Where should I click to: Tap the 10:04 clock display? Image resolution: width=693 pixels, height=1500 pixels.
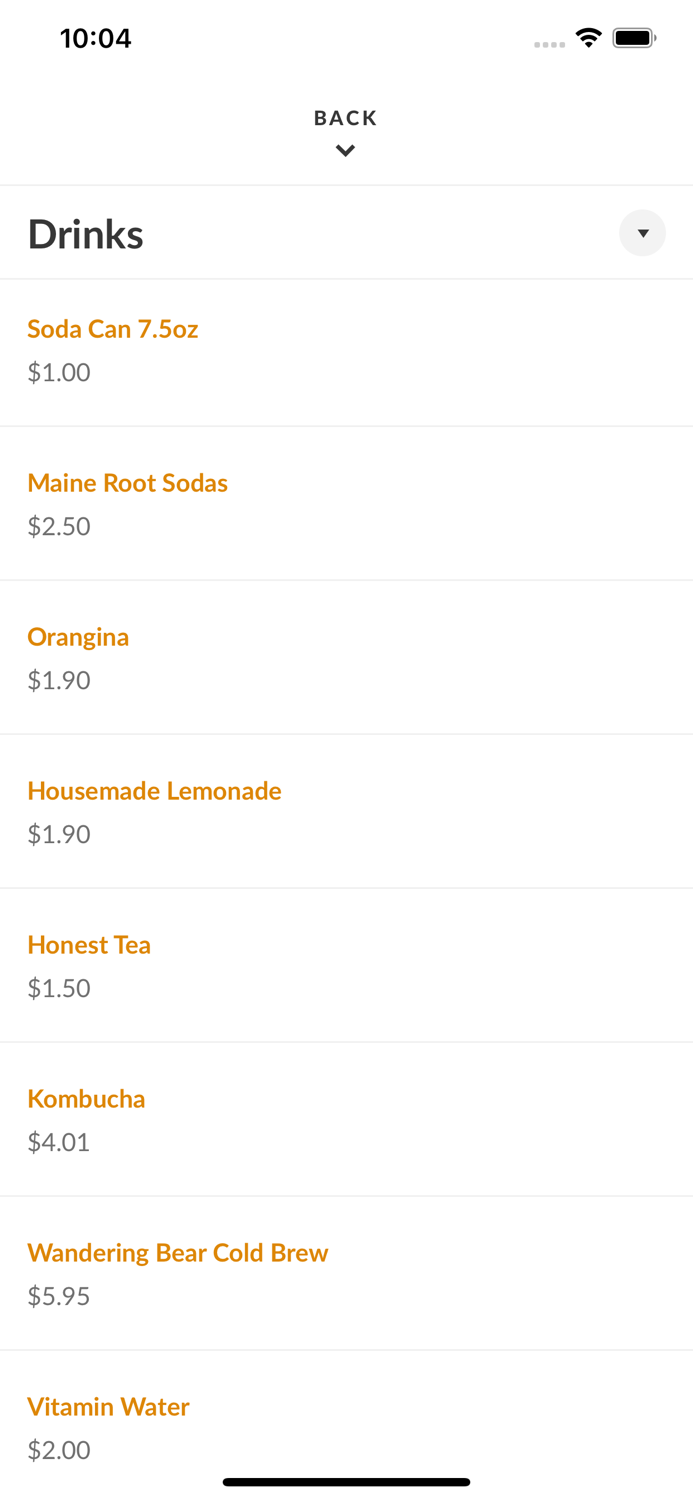pos(96,38)
